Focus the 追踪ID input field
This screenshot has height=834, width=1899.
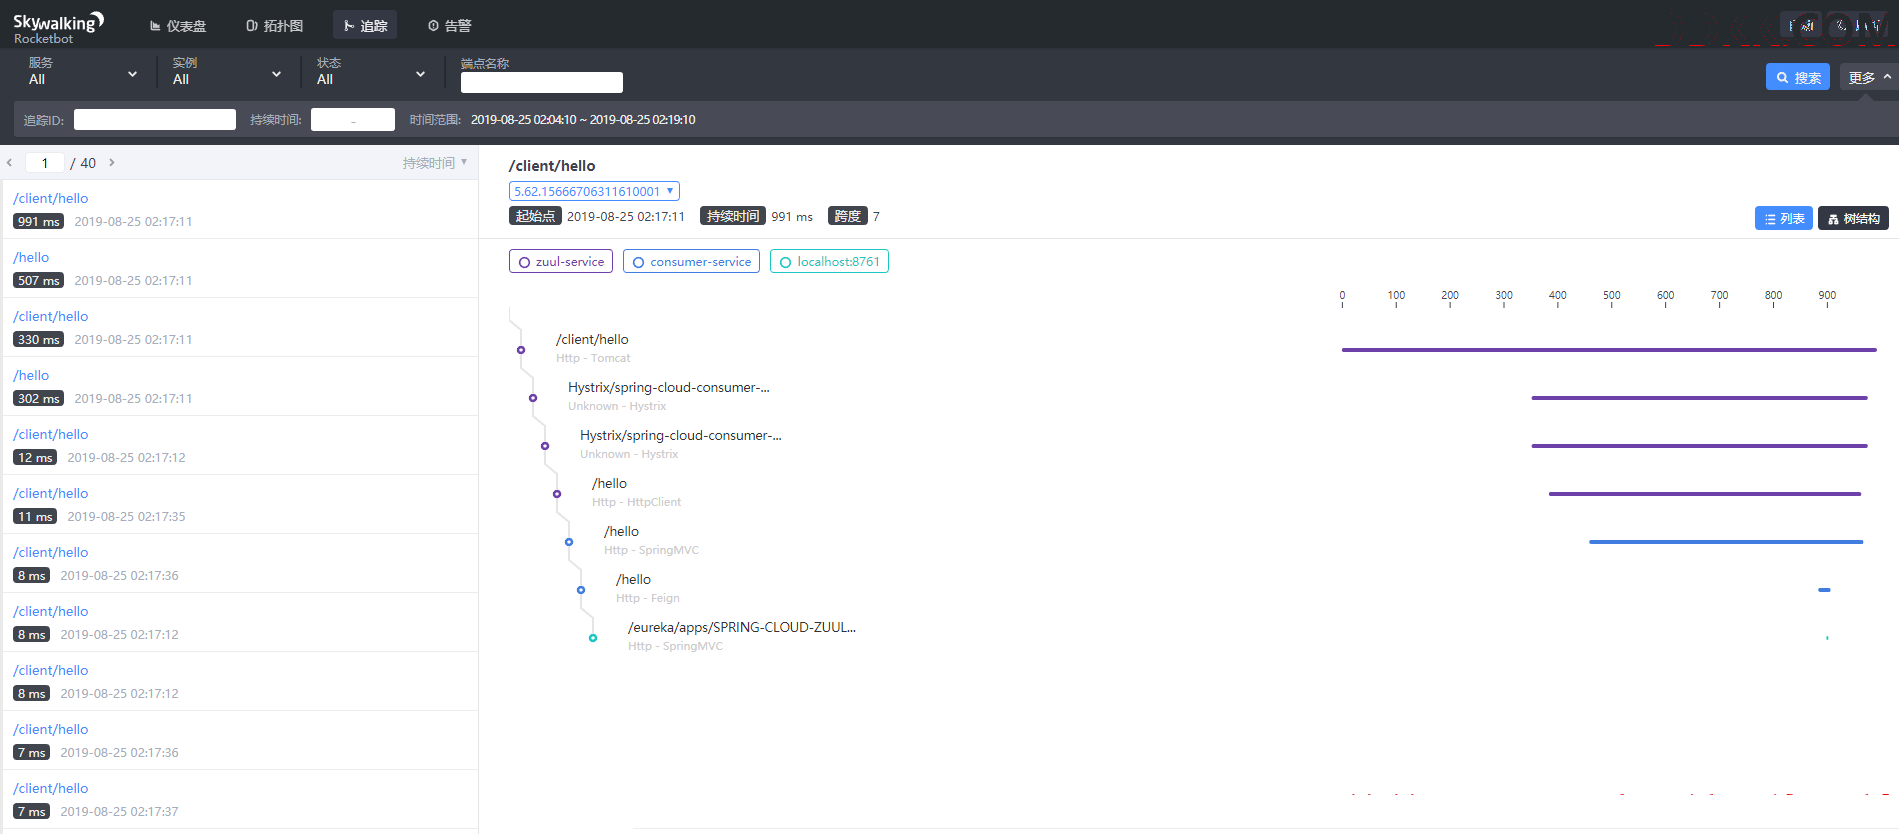coord(155,120)
